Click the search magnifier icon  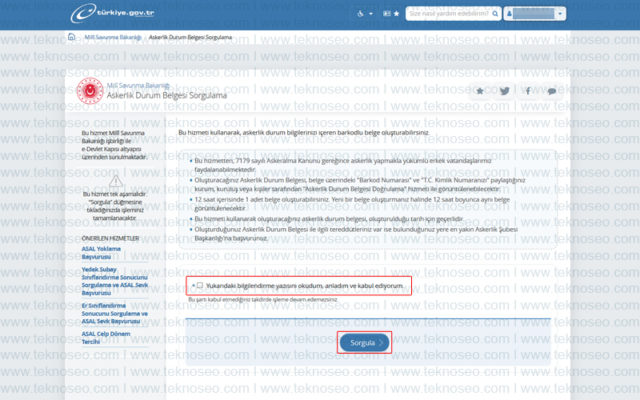click(x=495, y=13)
